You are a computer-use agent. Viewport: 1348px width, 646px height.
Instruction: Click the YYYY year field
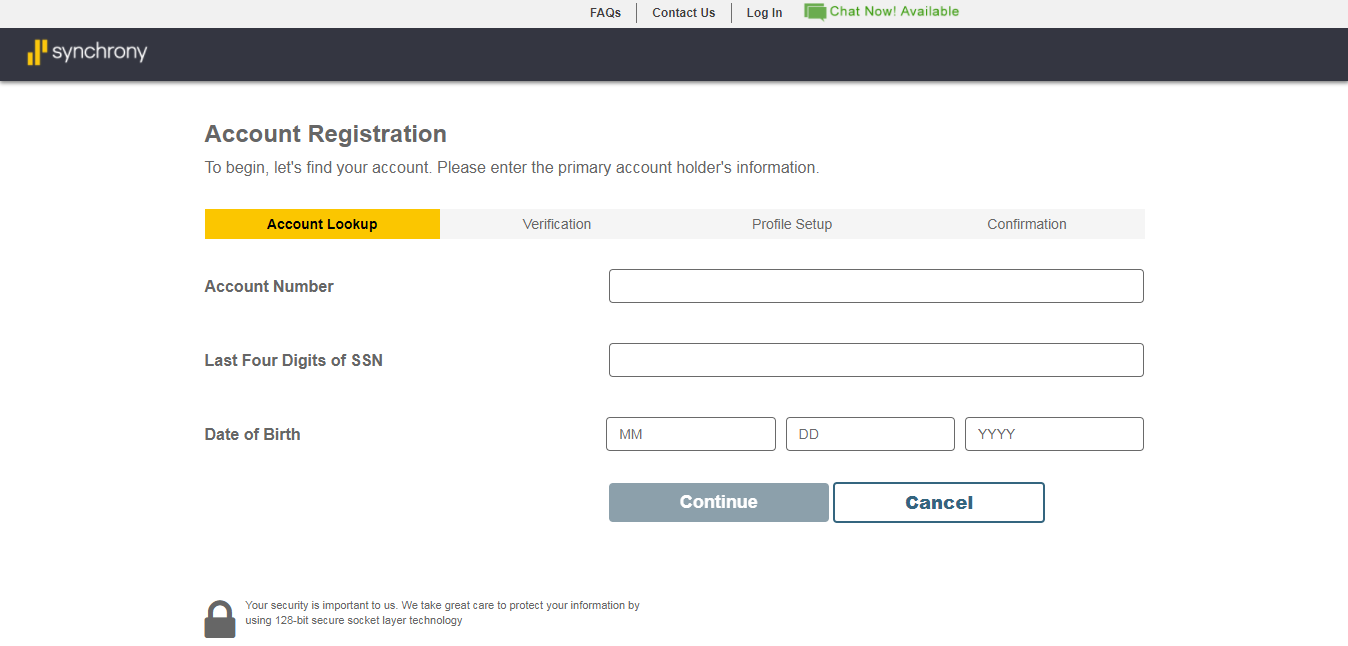(x=1054, y=434)
